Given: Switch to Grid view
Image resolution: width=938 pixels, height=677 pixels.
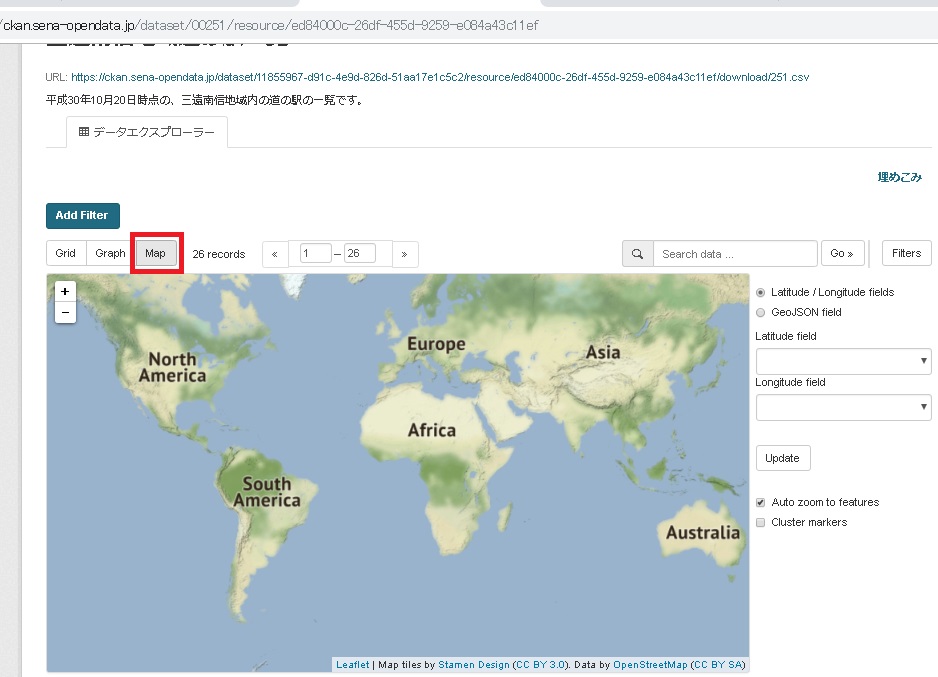Looking at the screenshot, I should pyautogui.click(x=66, y=253).
